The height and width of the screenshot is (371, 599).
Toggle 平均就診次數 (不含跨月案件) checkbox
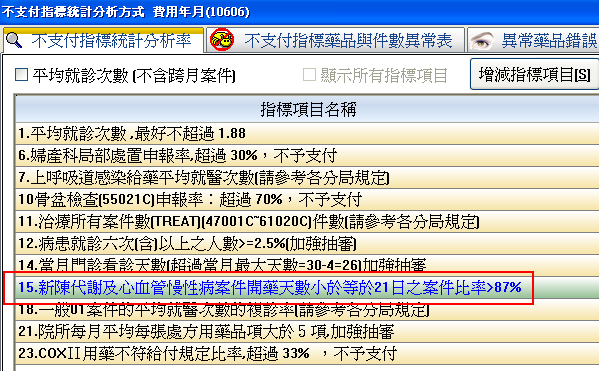[x=21, y=75]
